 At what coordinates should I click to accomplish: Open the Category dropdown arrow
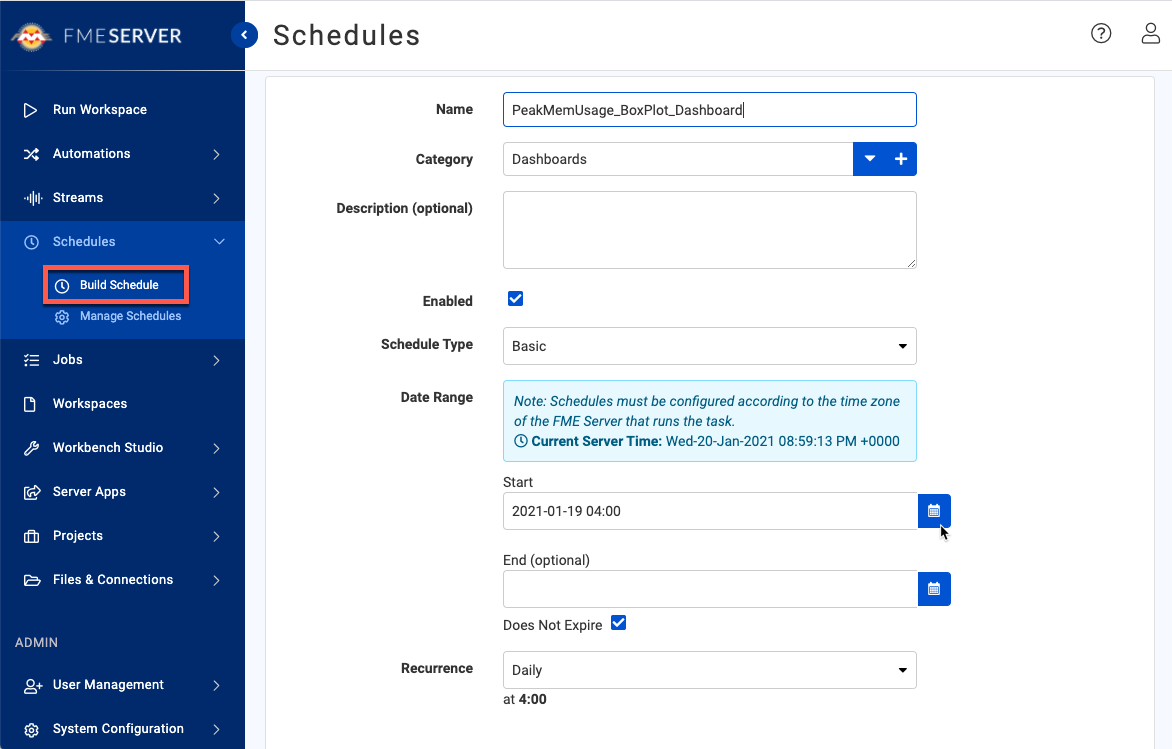870,159
